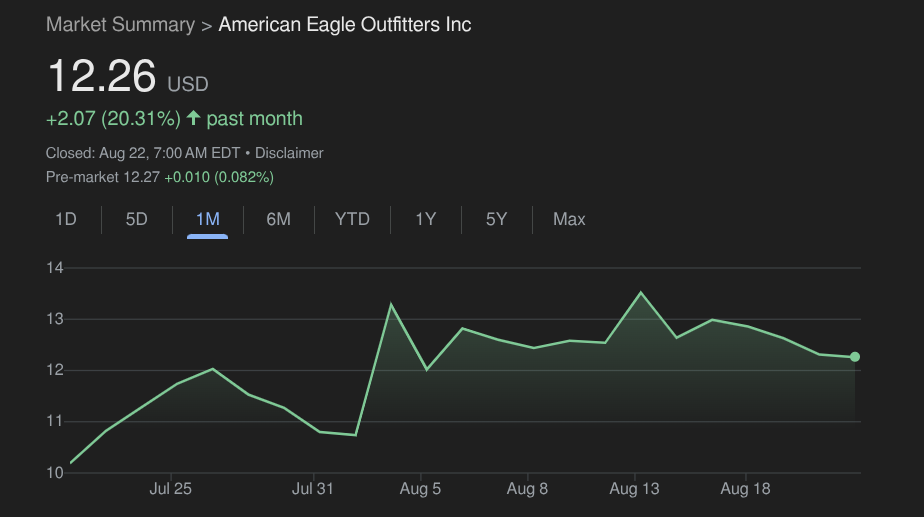Click the green endpoint dot on chart
The height and width of the screenshot is (517, 924).
coord(855,357)
